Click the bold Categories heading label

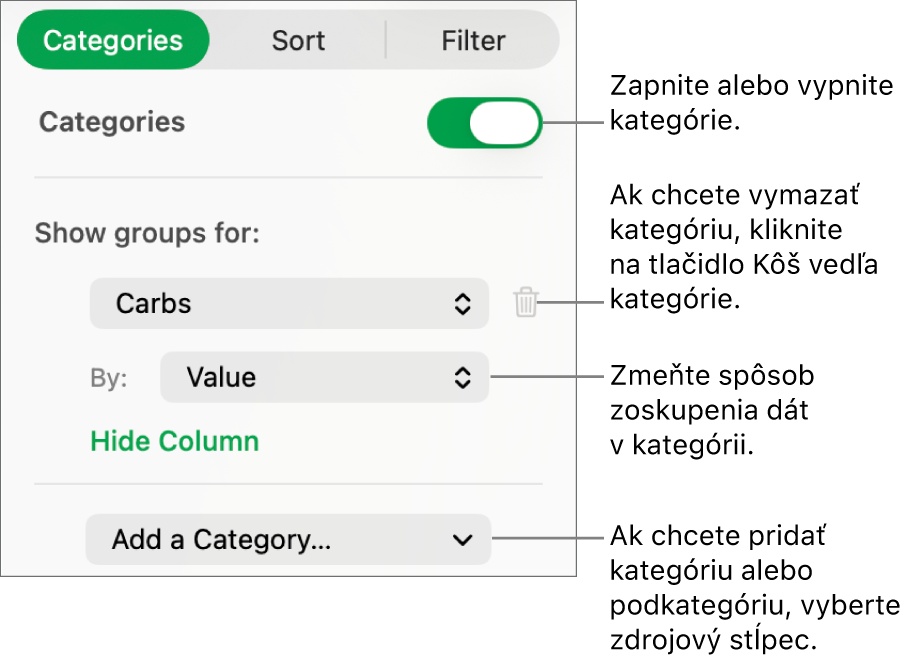point(112,122)
